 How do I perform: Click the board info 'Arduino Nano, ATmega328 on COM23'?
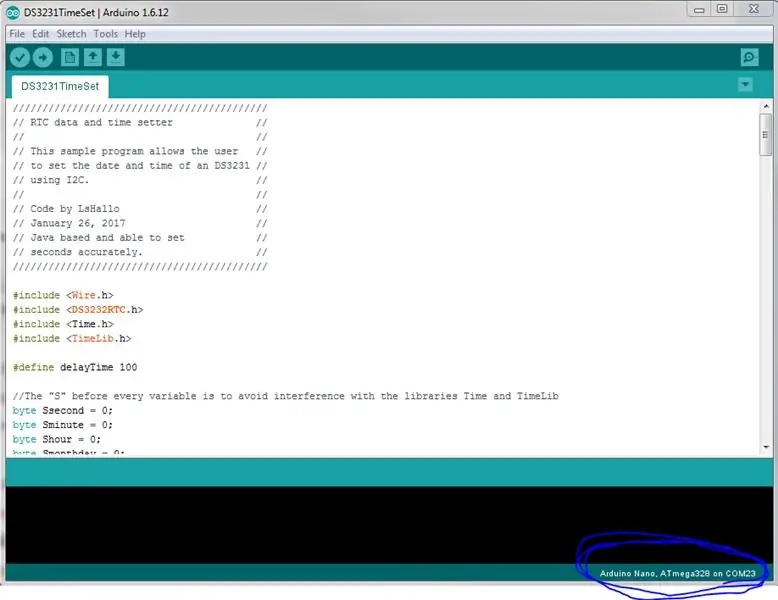677,573
